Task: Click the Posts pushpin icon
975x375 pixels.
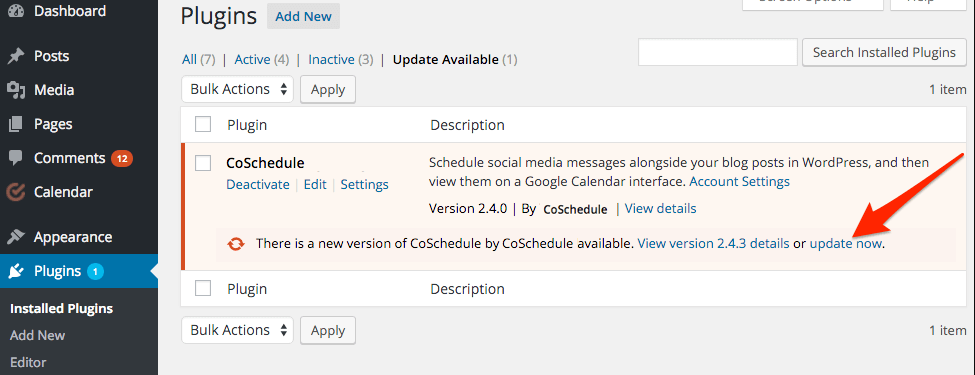Action: click(16, 57)
